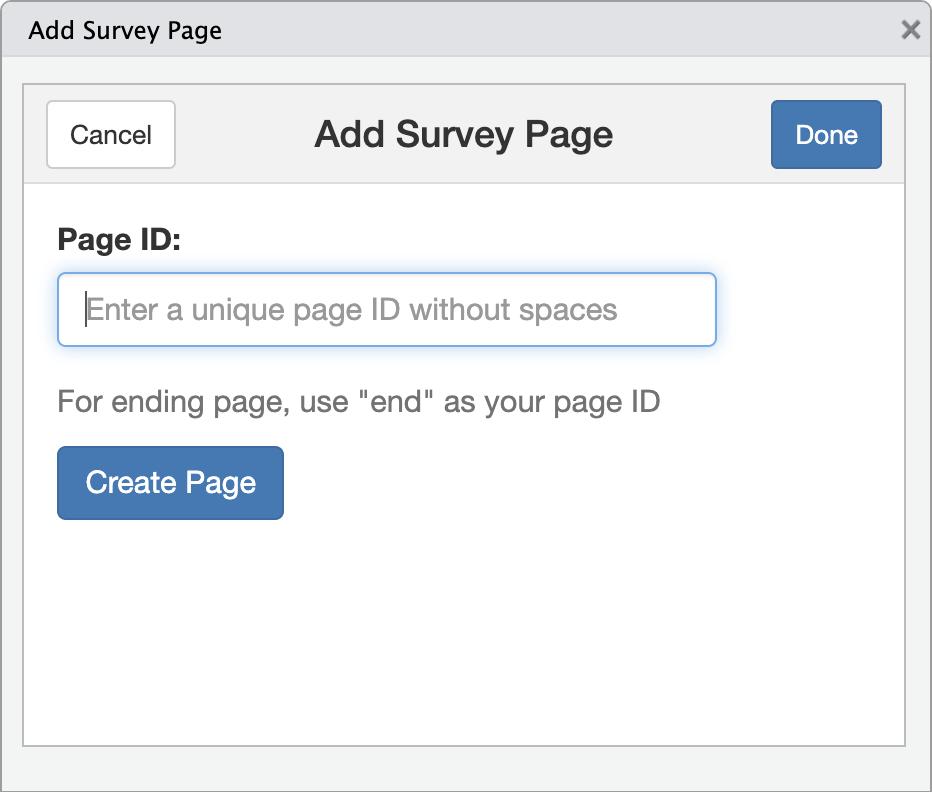932x792 pixels.
Task: Dismiss the dialog using the X icon
Action: tap(910, 29)
